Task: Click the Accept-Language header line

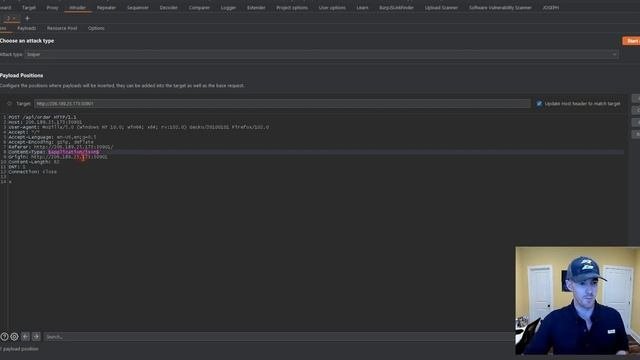Action: [x=52, y=137]
